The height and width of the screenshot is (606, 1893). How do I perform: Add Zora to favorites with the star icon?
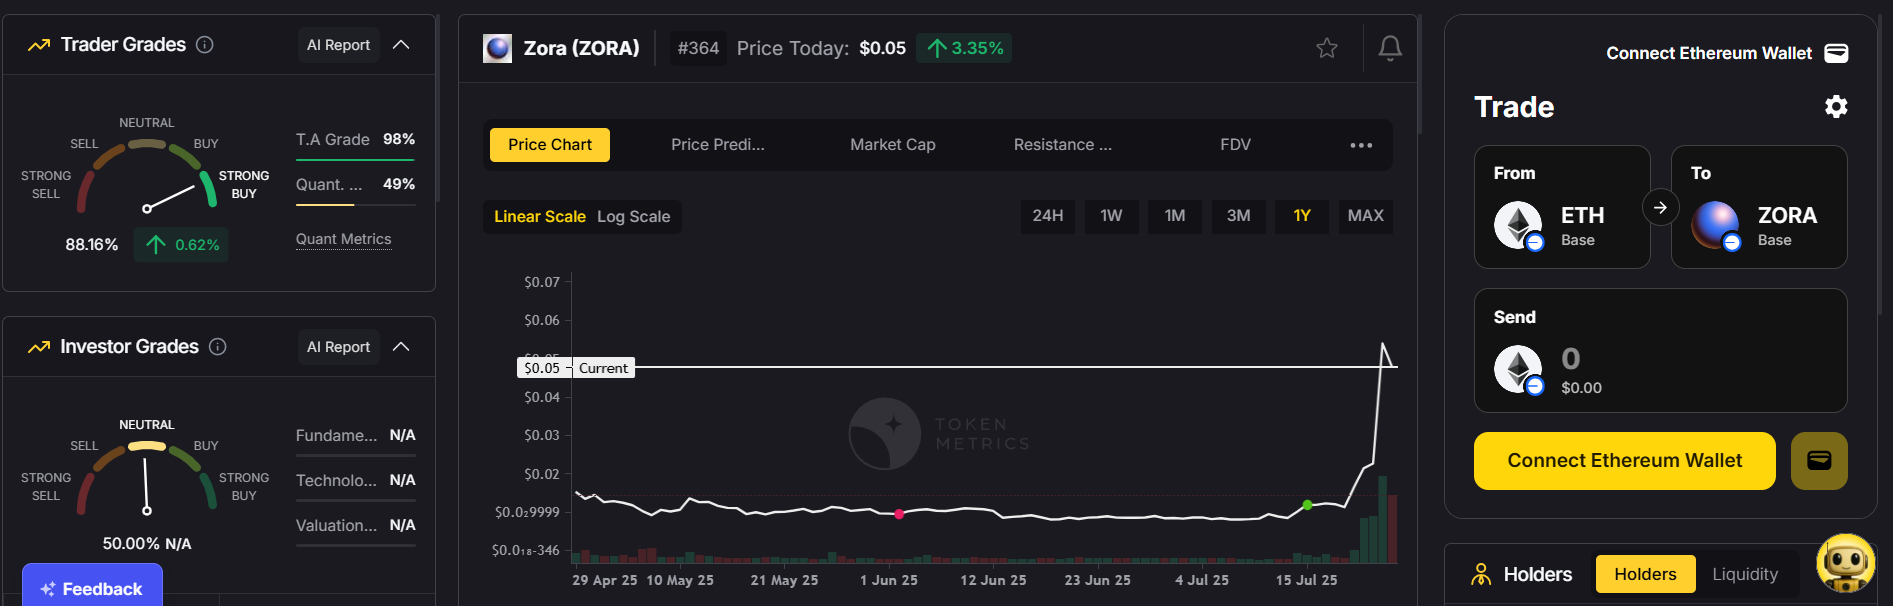click(1327, 48)
